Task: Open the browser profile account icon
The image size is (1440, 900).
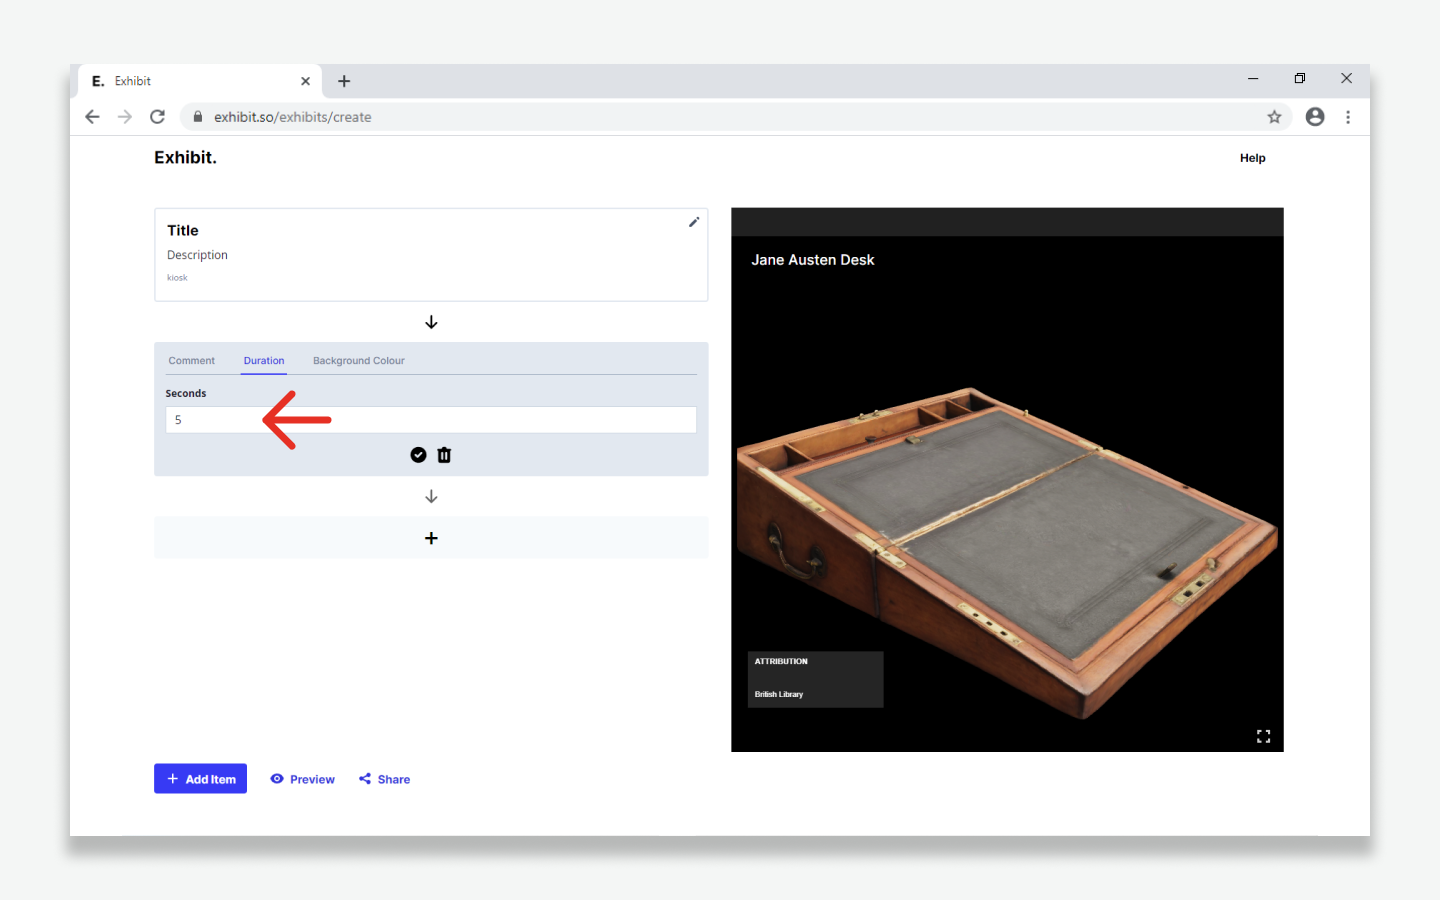Action: tap(1315, 117)
